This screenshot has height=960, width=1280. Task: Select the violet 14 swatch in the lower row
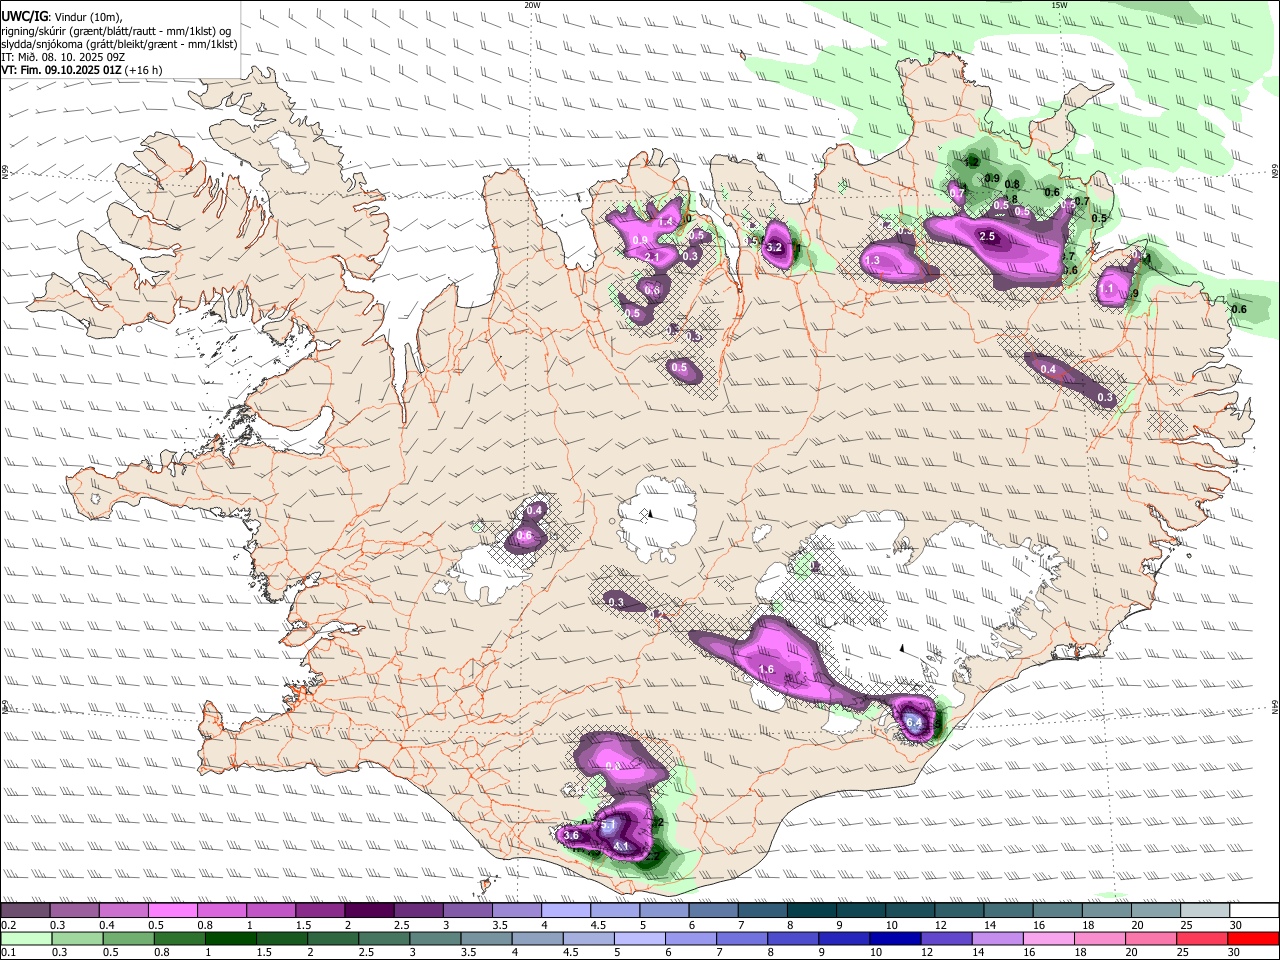[999, 938]
